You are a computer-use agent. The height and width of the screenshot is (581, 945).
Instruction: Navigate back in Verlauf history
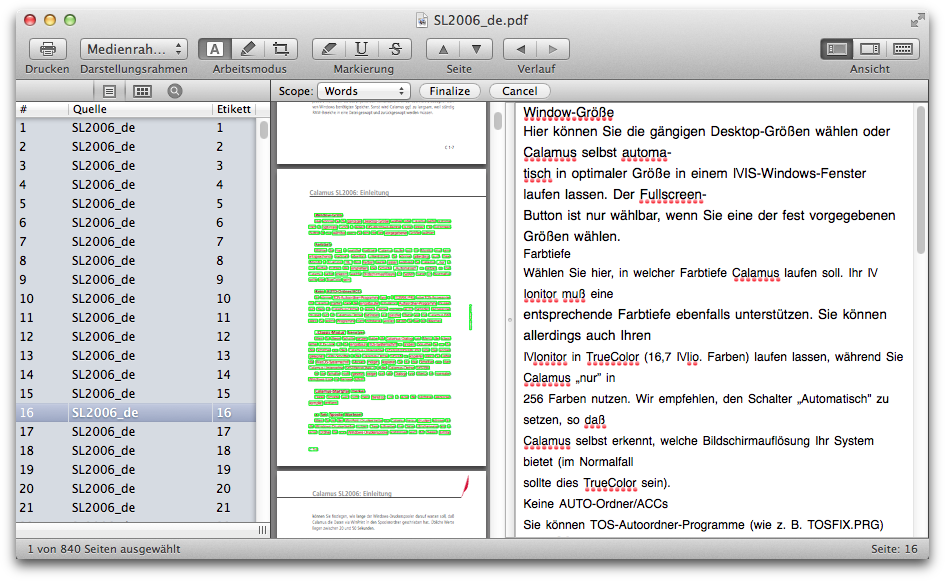click(520, 49)
